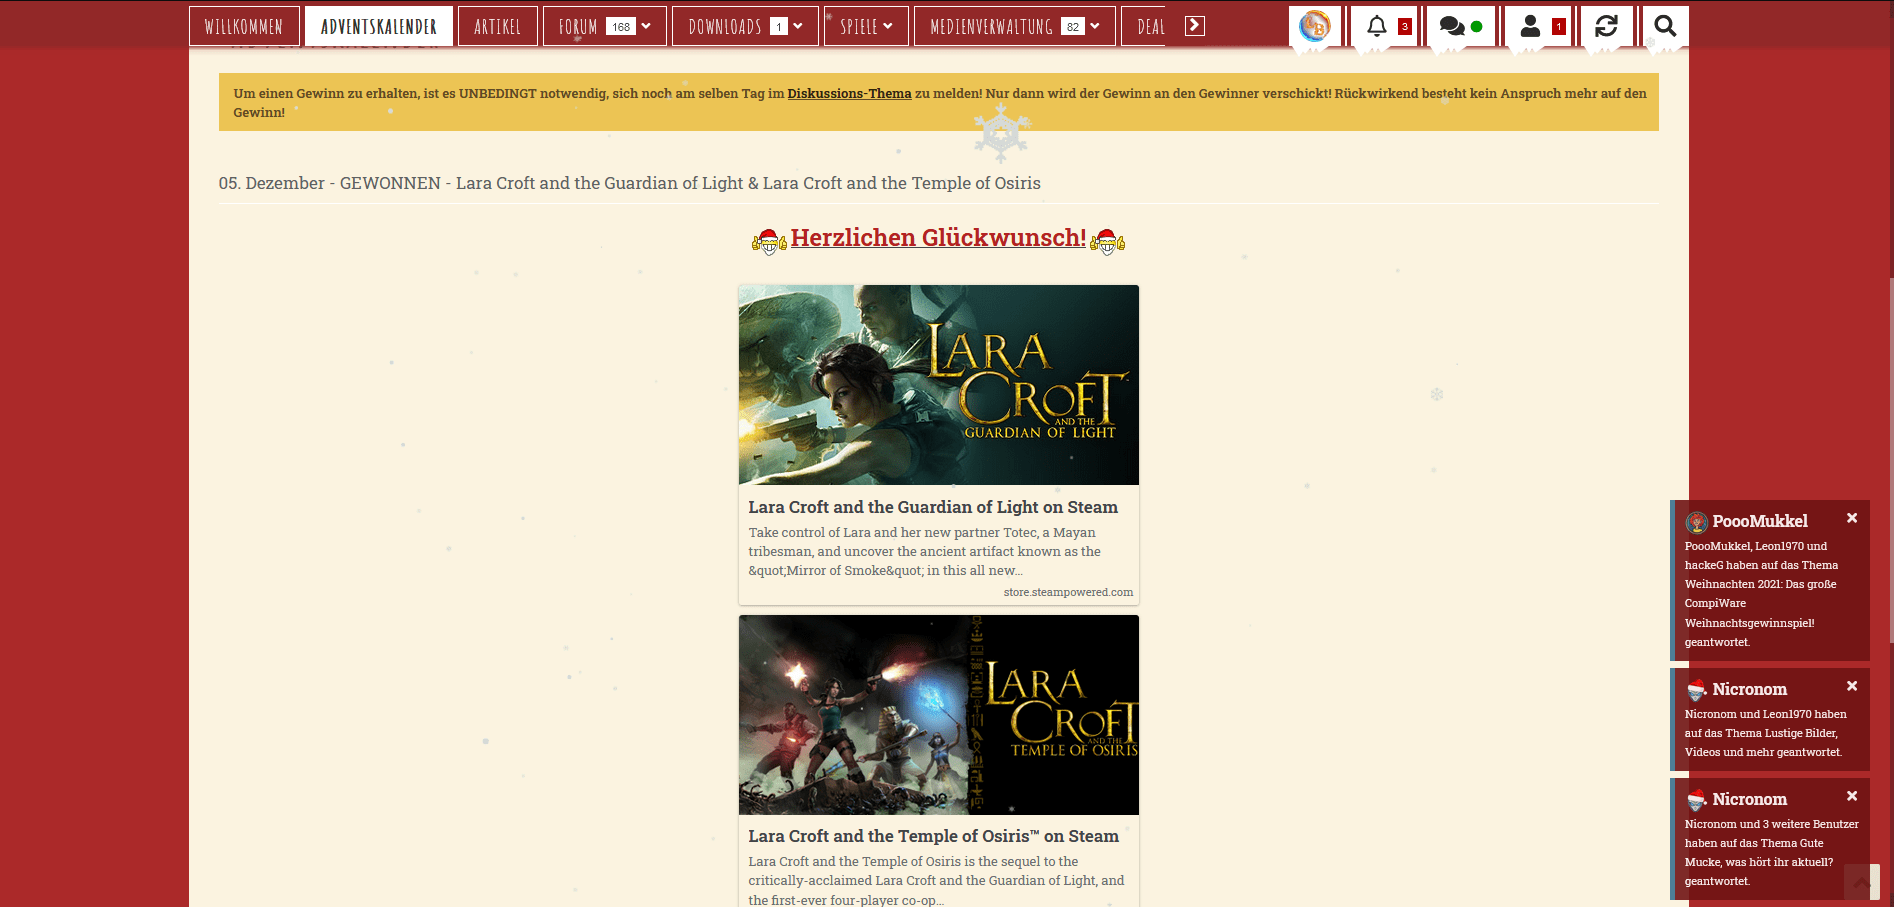Expand the Spiele menu dropdown arrow
Image resolution: width=1894 pixels, height=907 pixels.
[888, 26]
